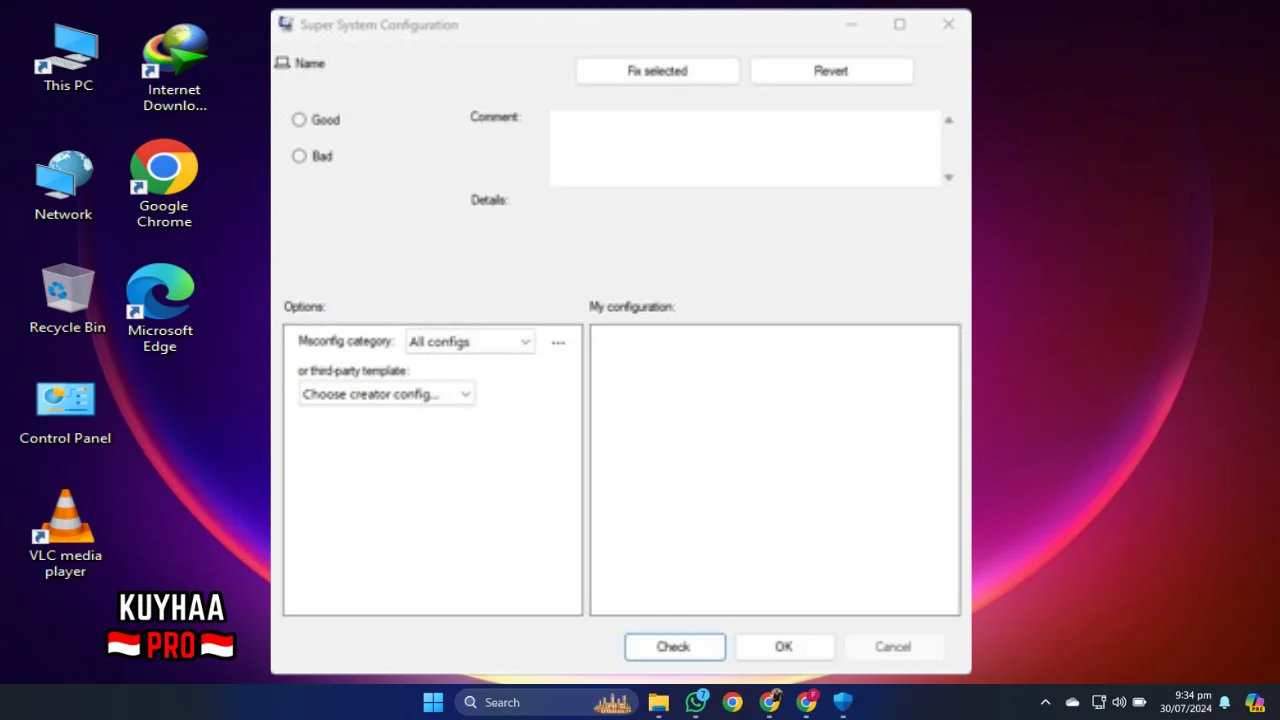Open This PC desktop icon
The height and width of the screenshot is (720, 1280).
coord(68,58)
